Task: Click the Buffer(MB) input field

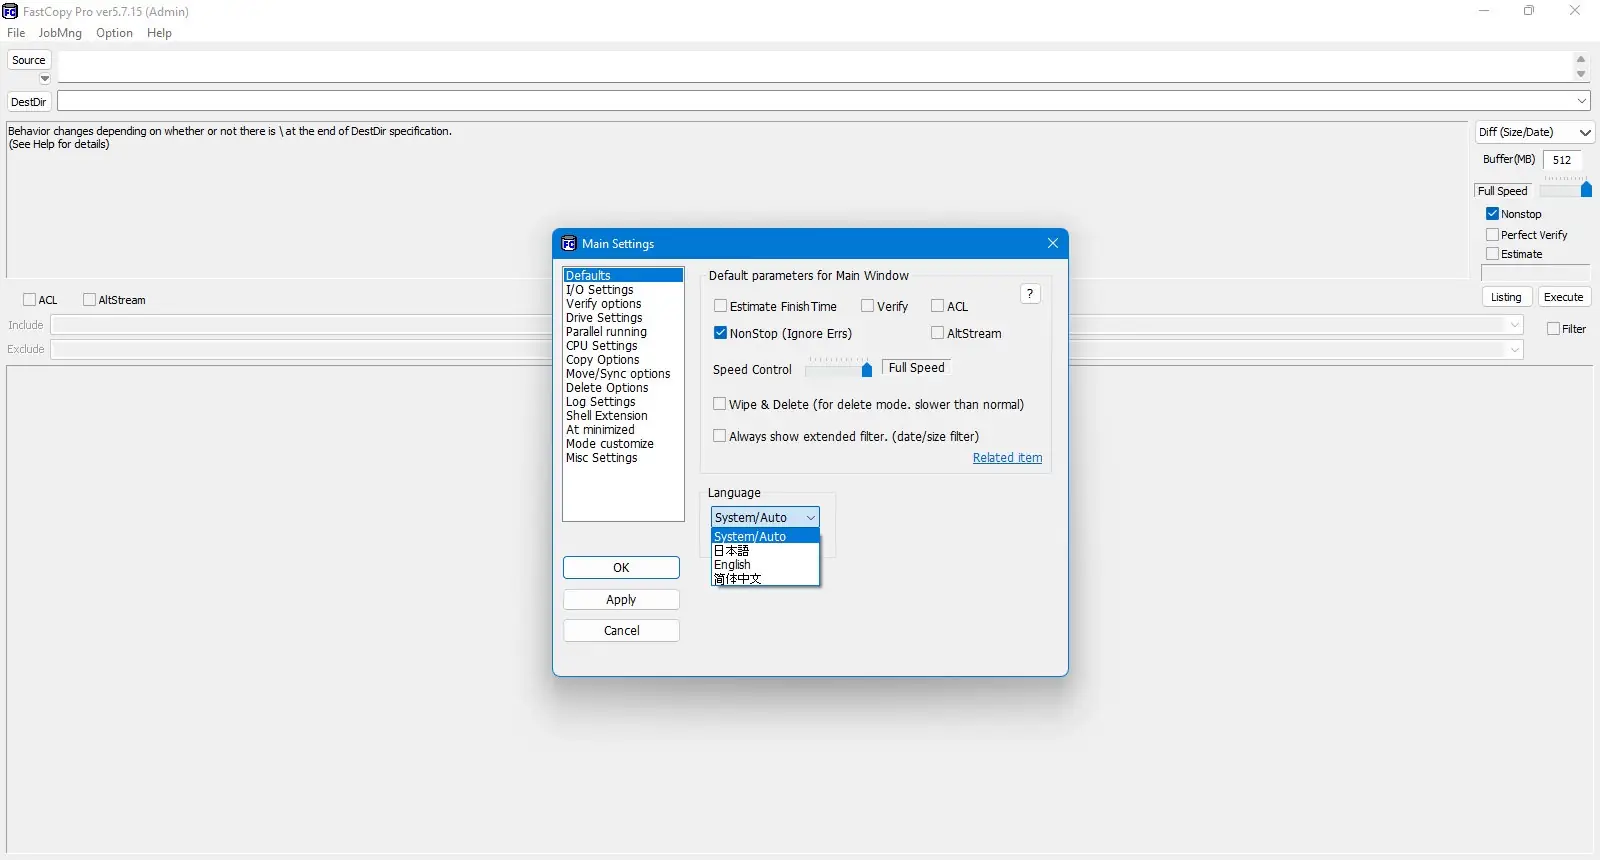Action: click(x=1562, y=160)
